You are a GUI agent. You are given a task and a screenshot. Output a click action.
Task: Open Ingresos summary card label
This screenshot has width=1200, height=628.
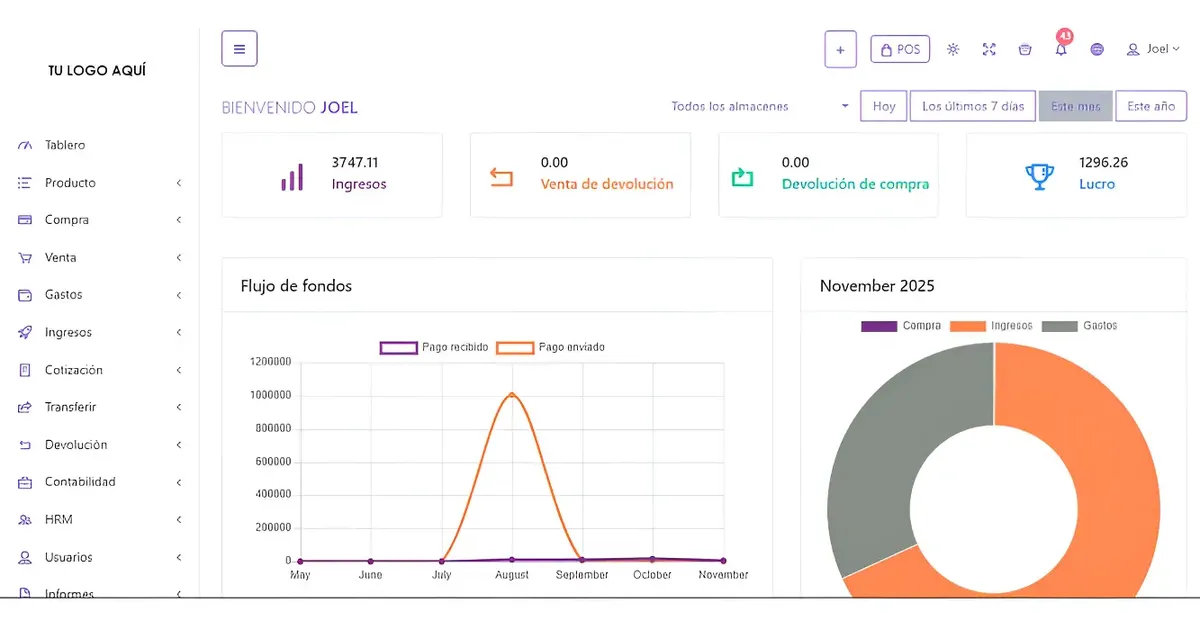[359, 184]
